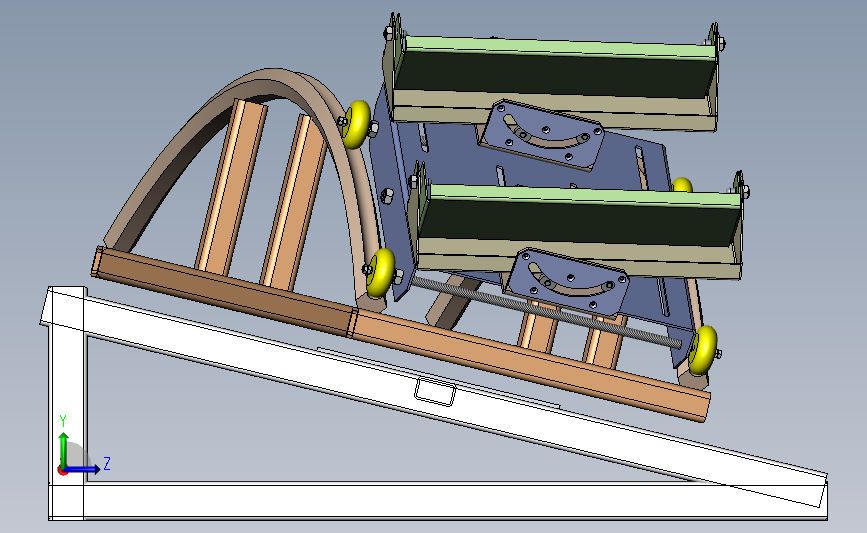Pick the right brown bottom beam segment
Screen dimensions: 867x533
tap(531, 366)
